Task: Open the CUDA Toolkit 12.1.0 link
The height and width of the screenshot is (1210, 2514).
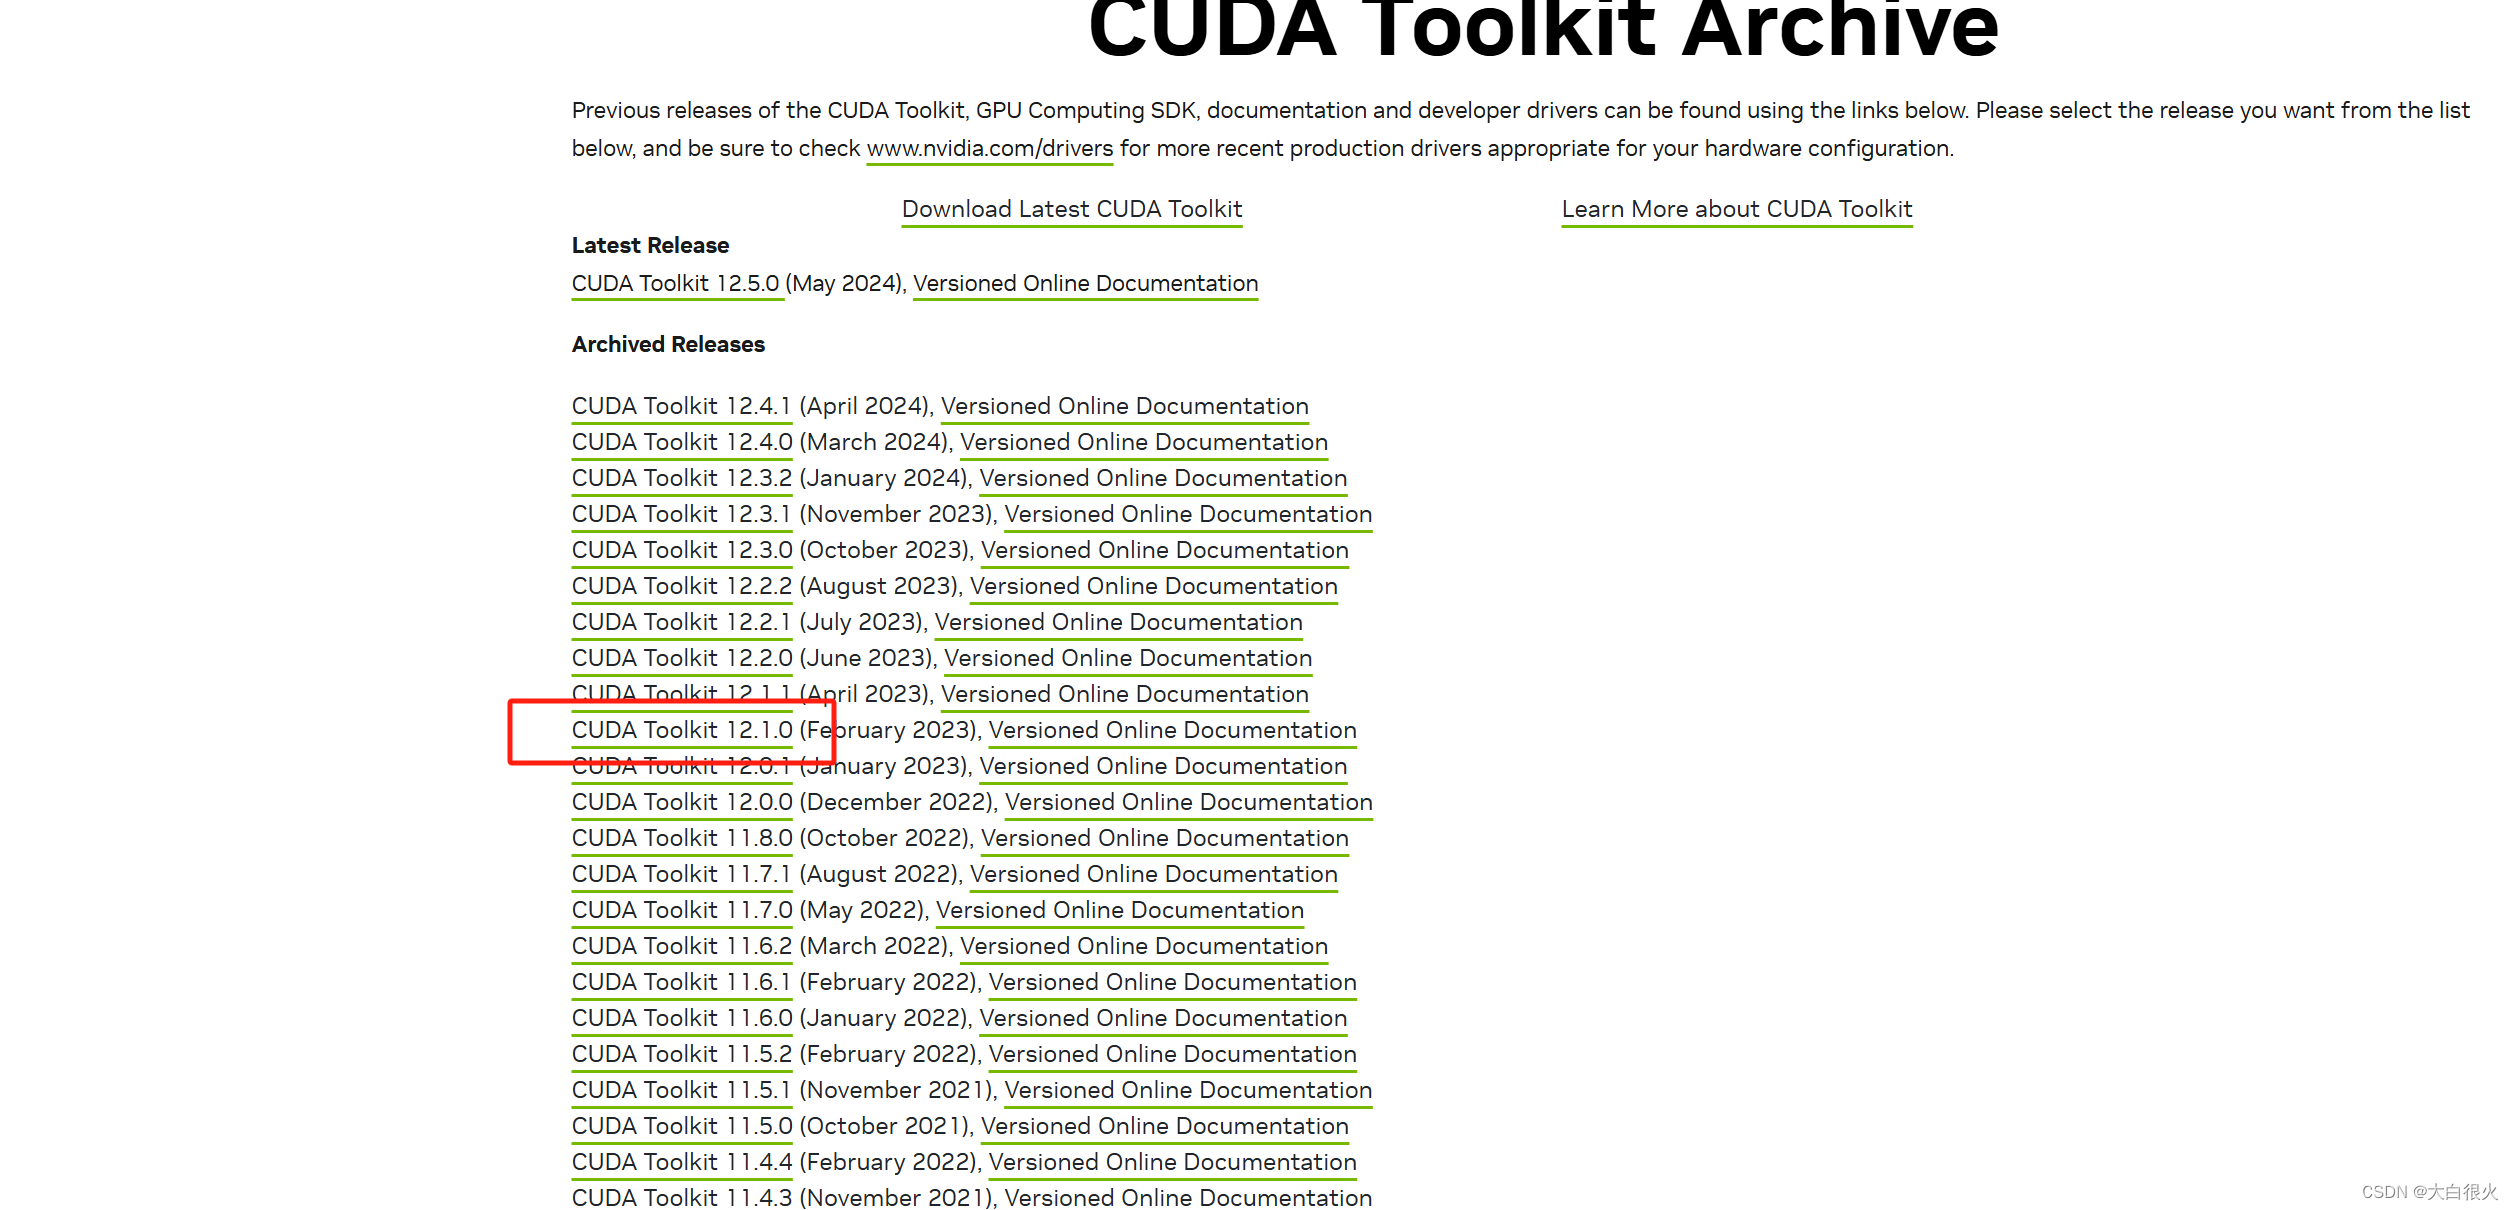Action: point(682,731)
